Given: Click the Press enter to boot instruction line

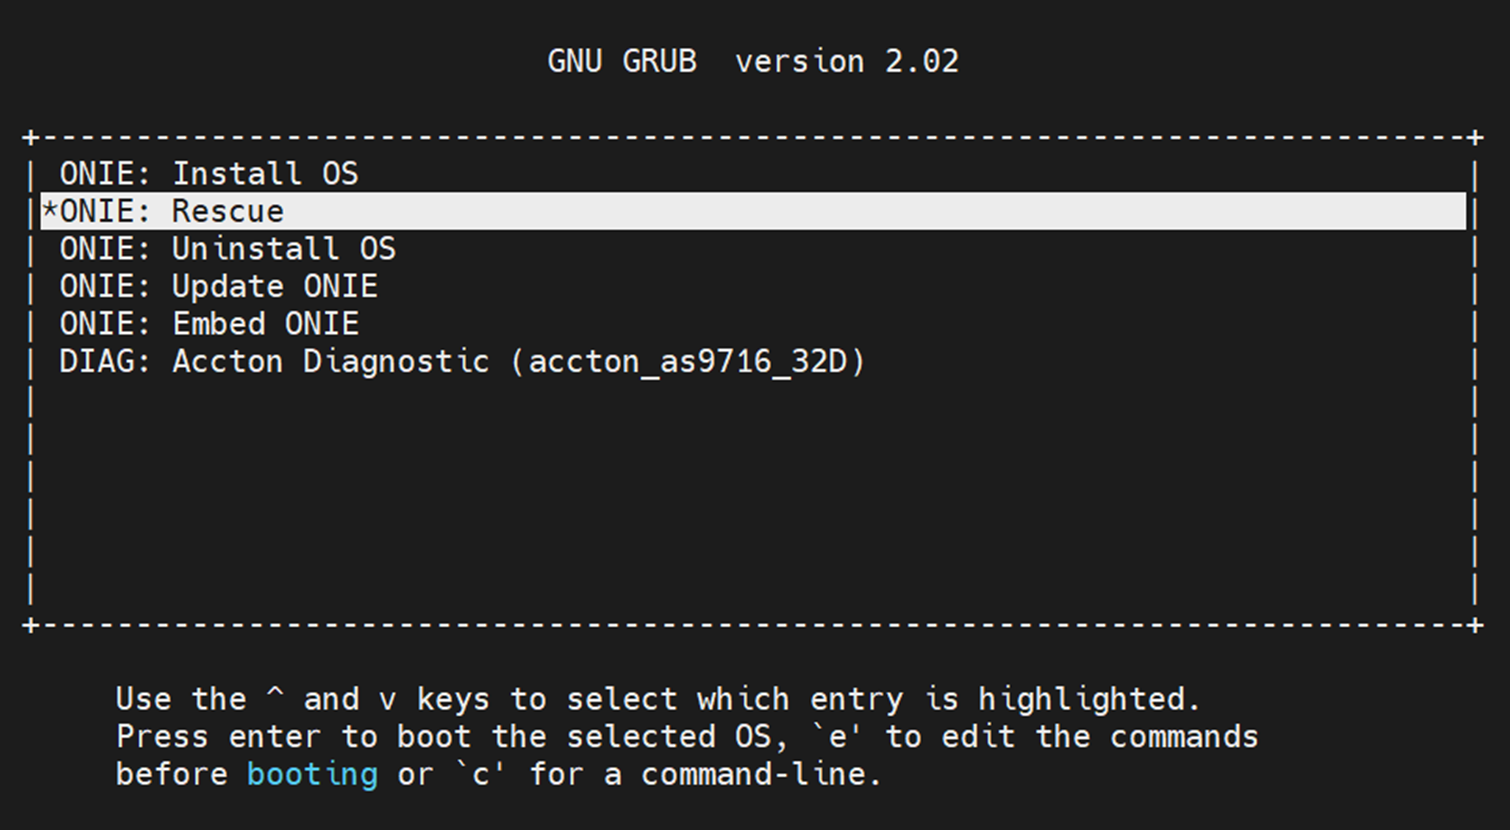Looking at the screenshot, I should pyautogui.click(x=687, y=737).
